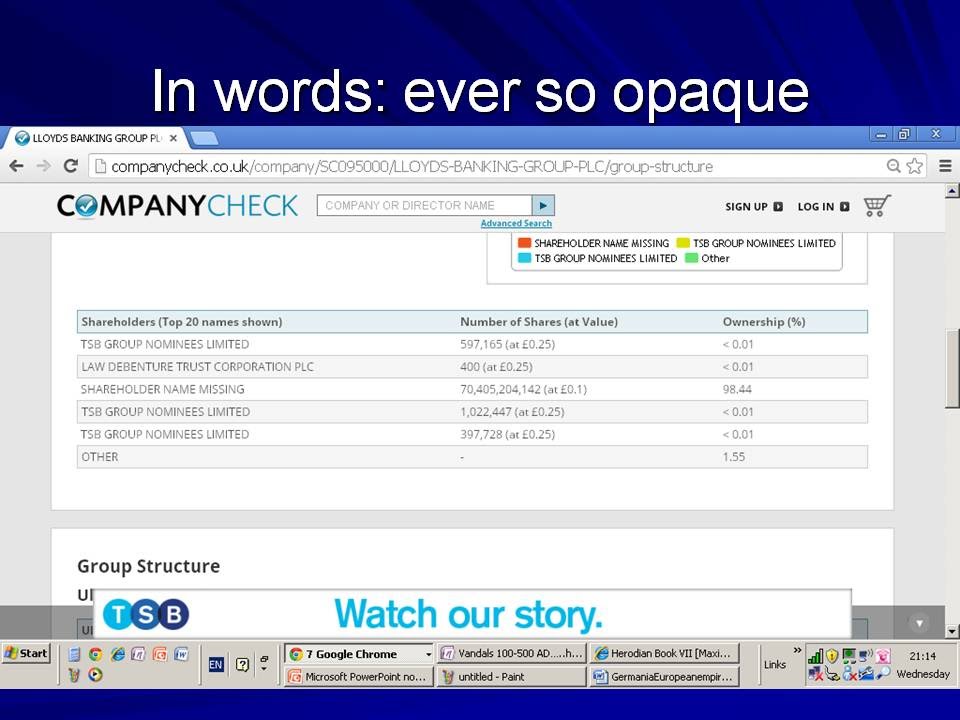The width and height of the screenshot is (960, 720).
Task: Focus the Company or Director Name search field
Action: pyautogui.click(x=424, y=206)
